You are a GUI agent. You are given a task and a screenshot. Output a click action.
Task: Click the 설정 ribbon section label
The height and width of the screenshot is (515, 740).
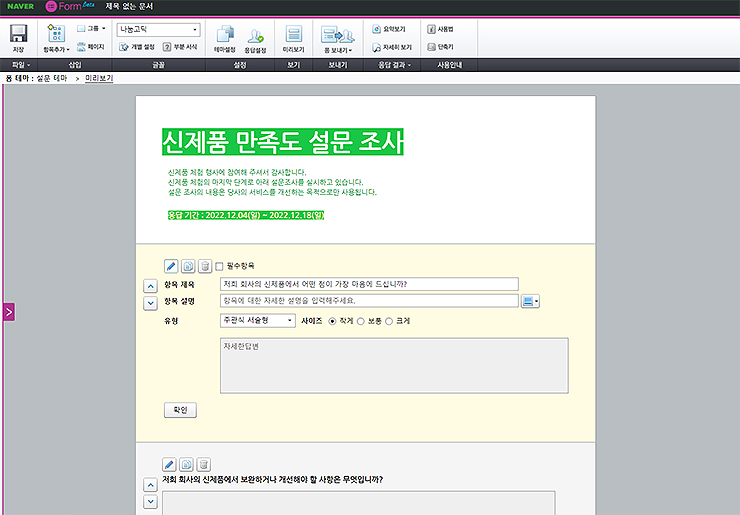tap(240, 65)
